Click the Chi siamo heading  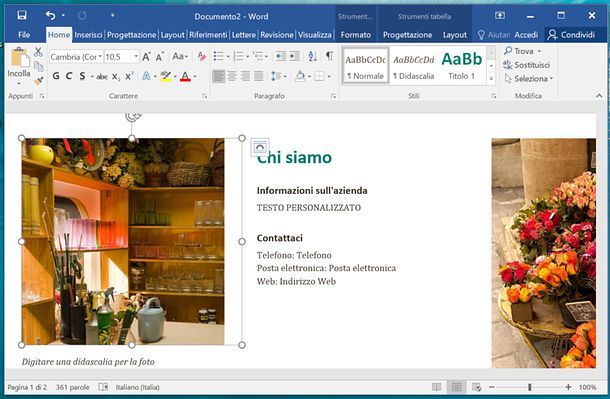[x=294, y=158]
